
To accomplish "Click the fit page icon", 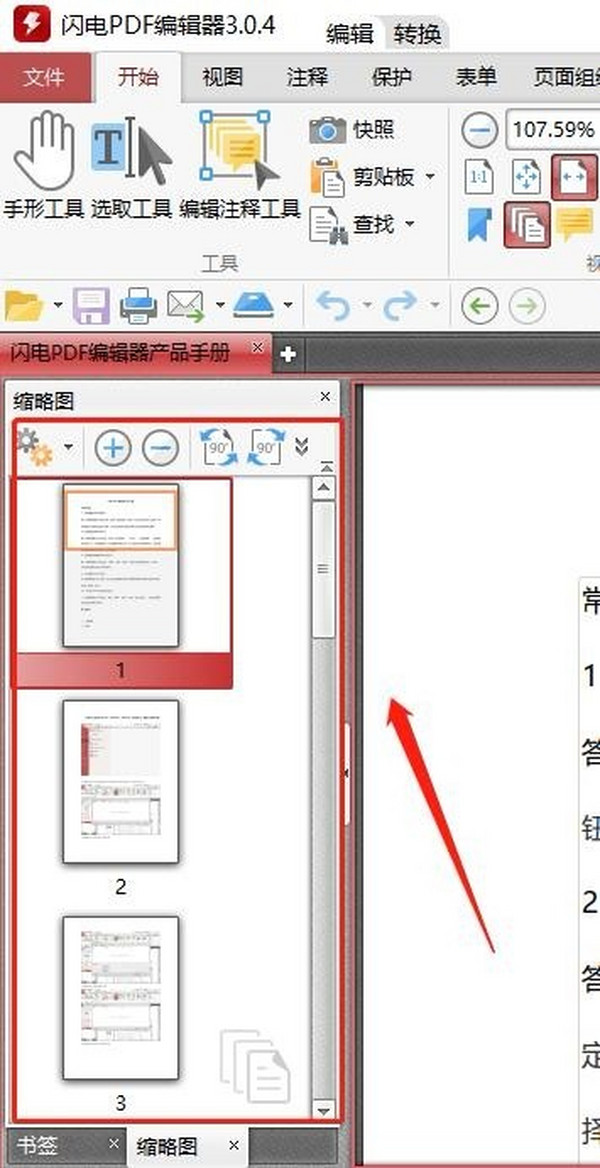I will pyautogui.click(x=527, y=177).
